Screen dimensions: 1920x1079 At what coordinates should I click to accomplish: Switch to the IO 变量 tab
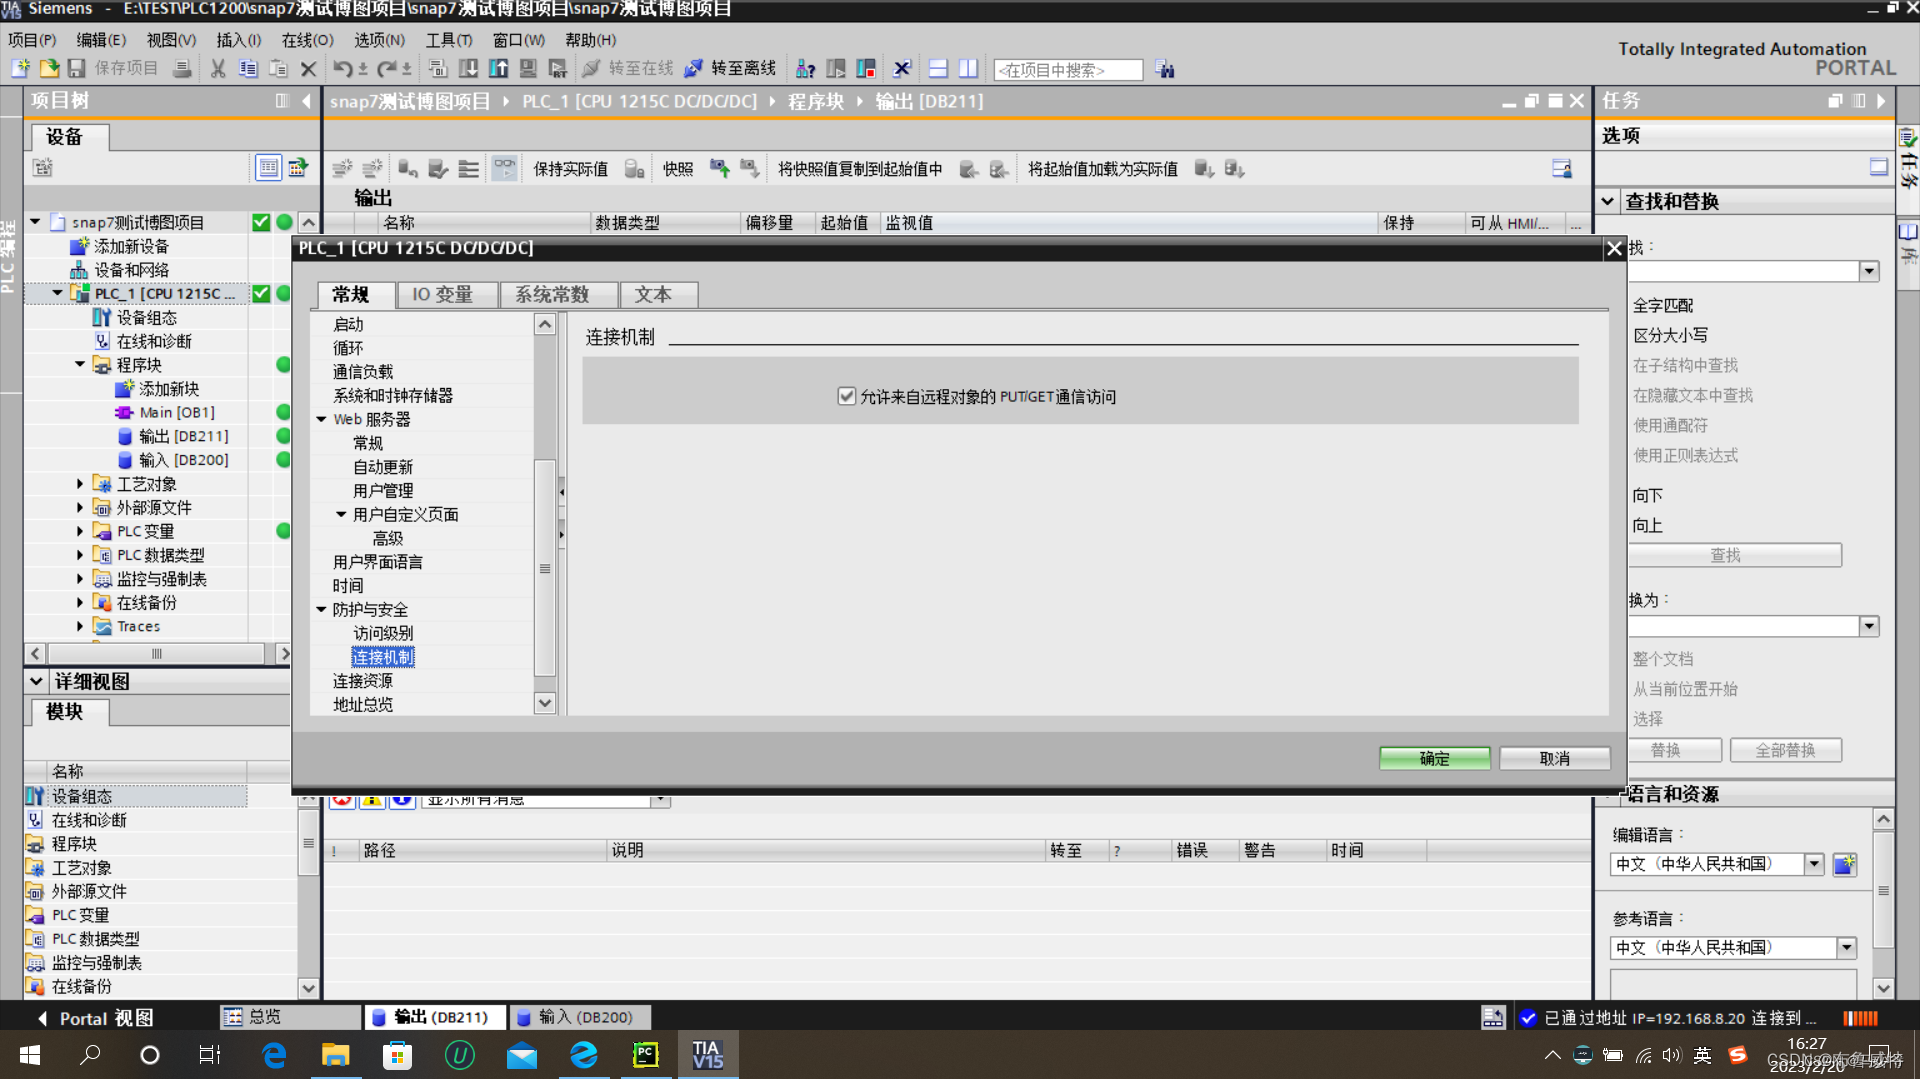click(x=446, y=294)
